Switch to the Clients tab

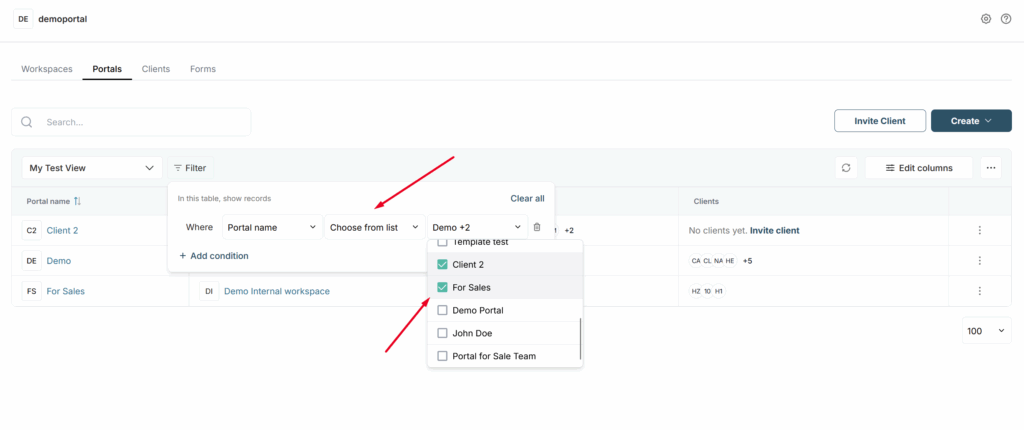(156, 69)
